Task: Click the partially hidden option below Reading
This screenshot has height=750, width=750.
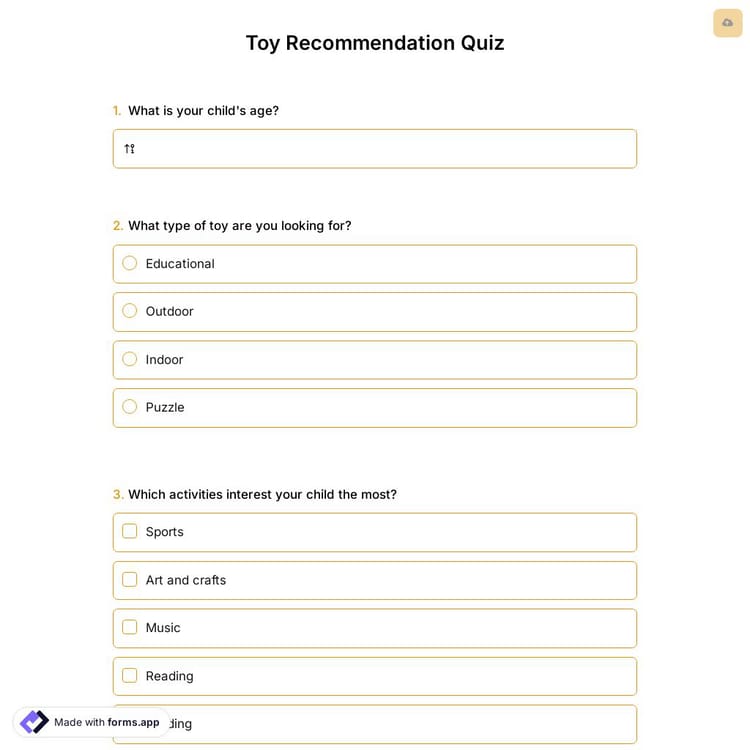Action: 400,724
